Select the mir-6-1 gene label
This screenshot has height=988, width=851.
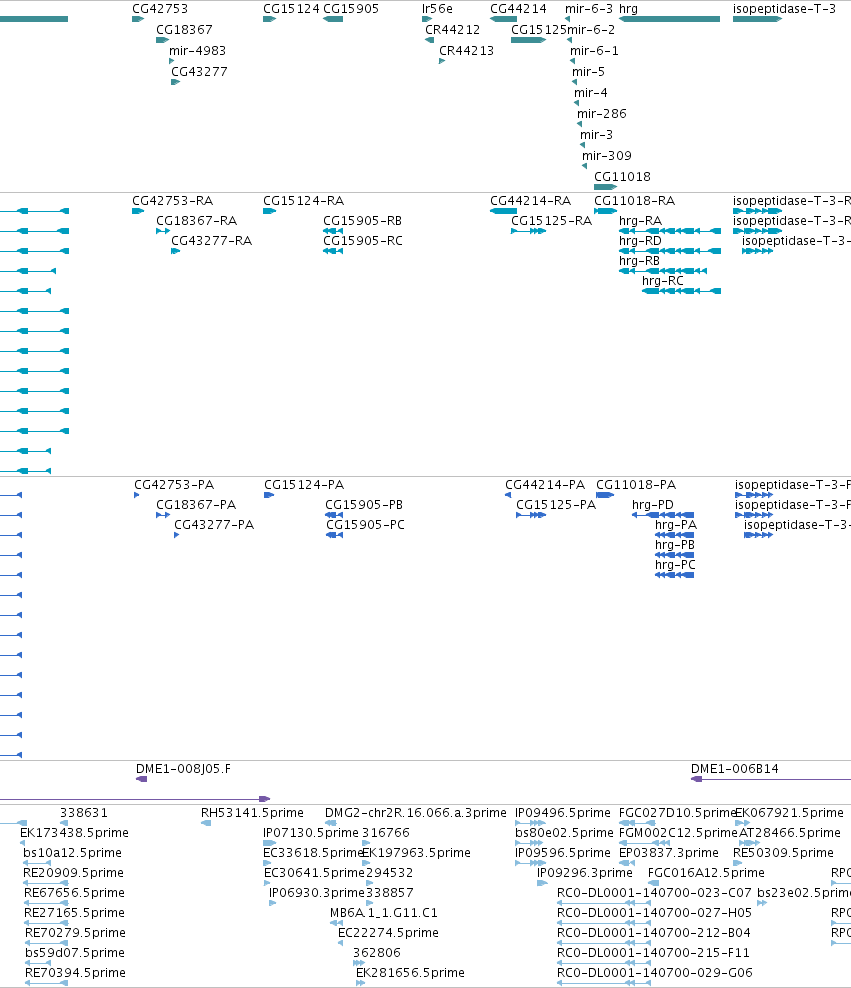point(594,50)
